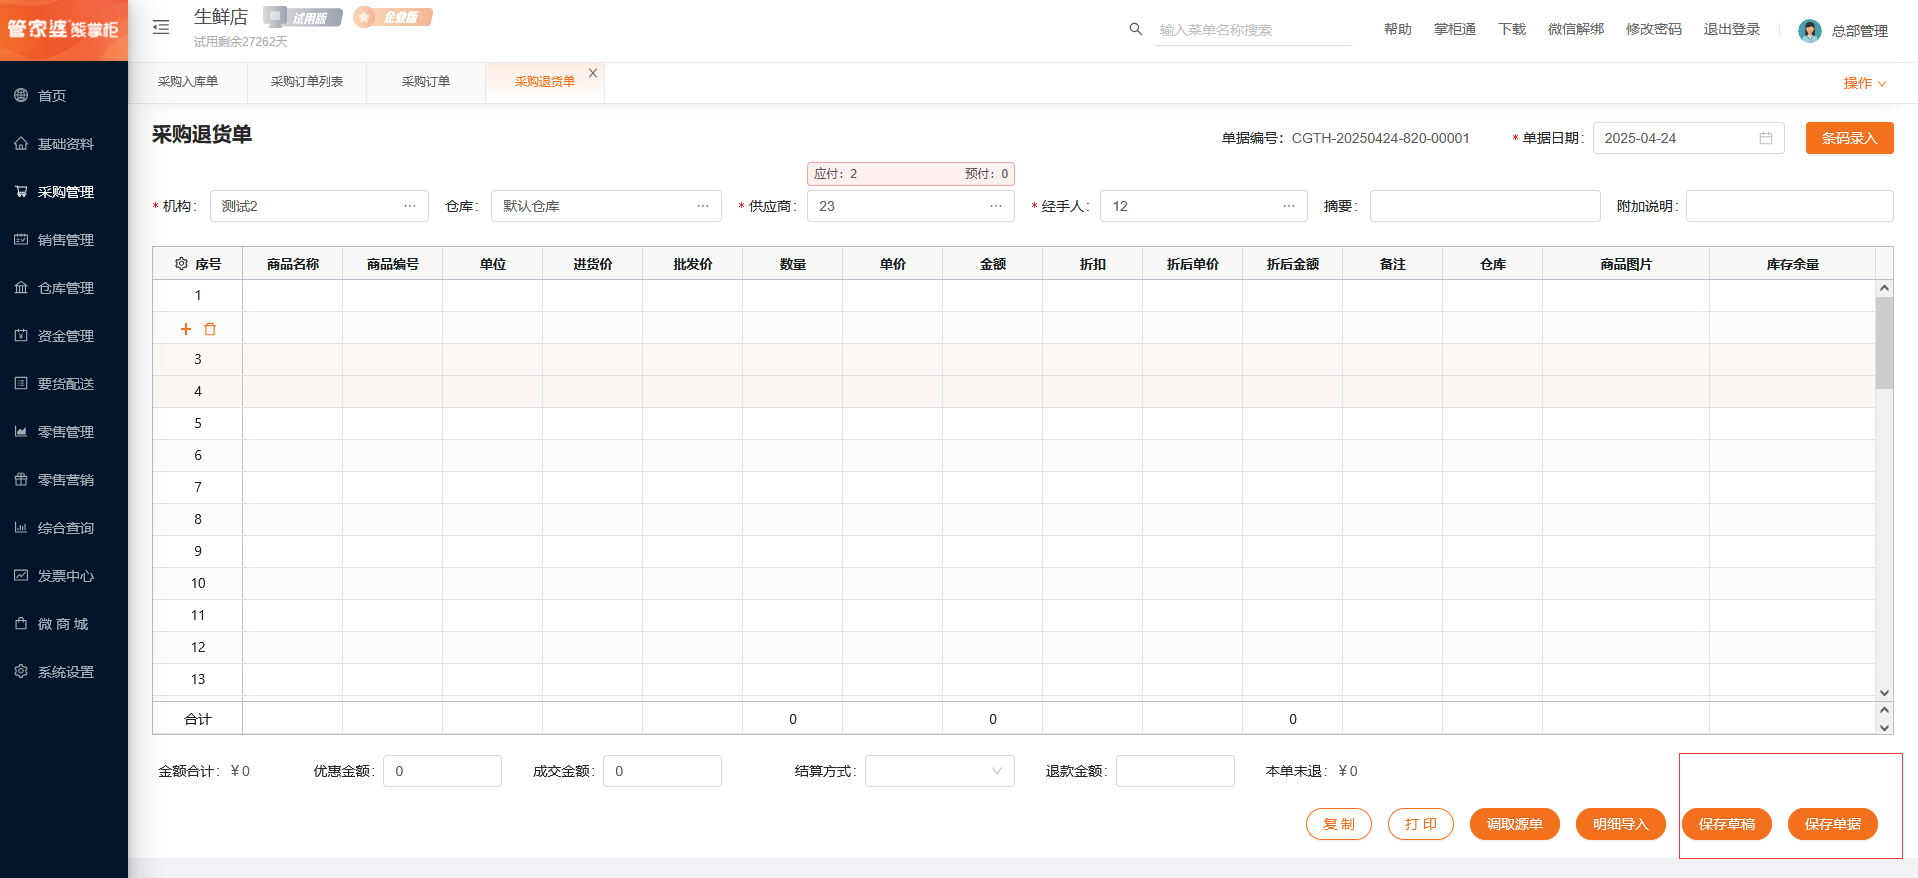Close the 采购退货单 tab

(593, 73)
